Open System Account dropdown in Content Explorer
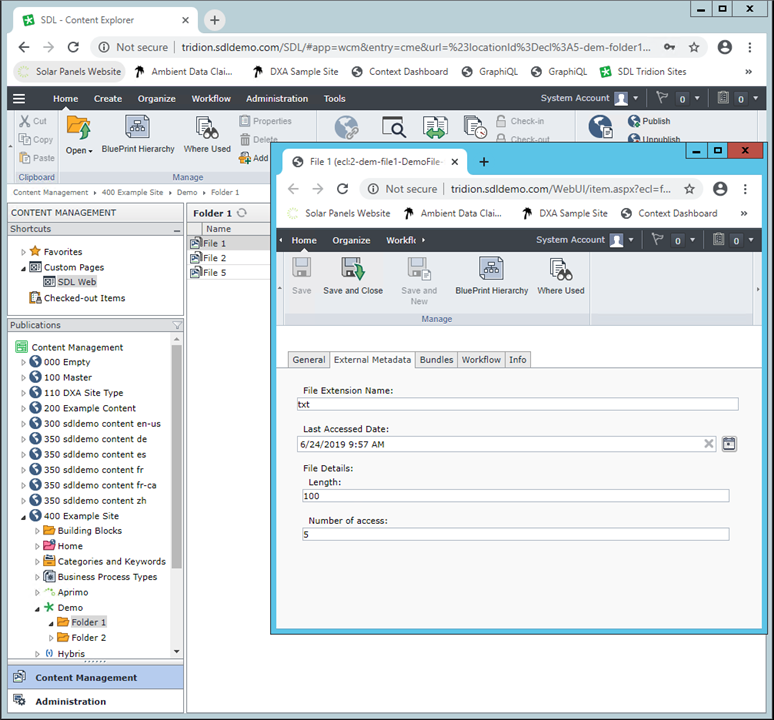Screen dimensions: 774x720 point(635,98)
